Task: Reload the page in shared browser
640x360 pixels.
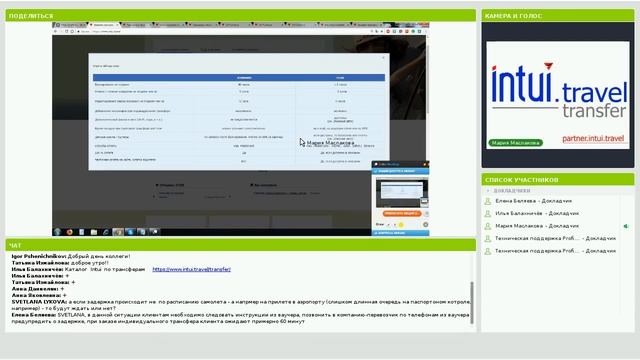Action: pos(67,31)
